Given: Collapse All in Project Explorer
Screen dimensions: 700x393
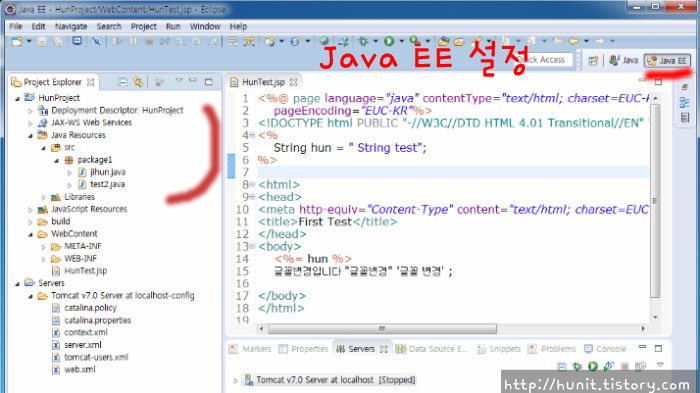Looking at the screenshot, I should coord(122,82).
